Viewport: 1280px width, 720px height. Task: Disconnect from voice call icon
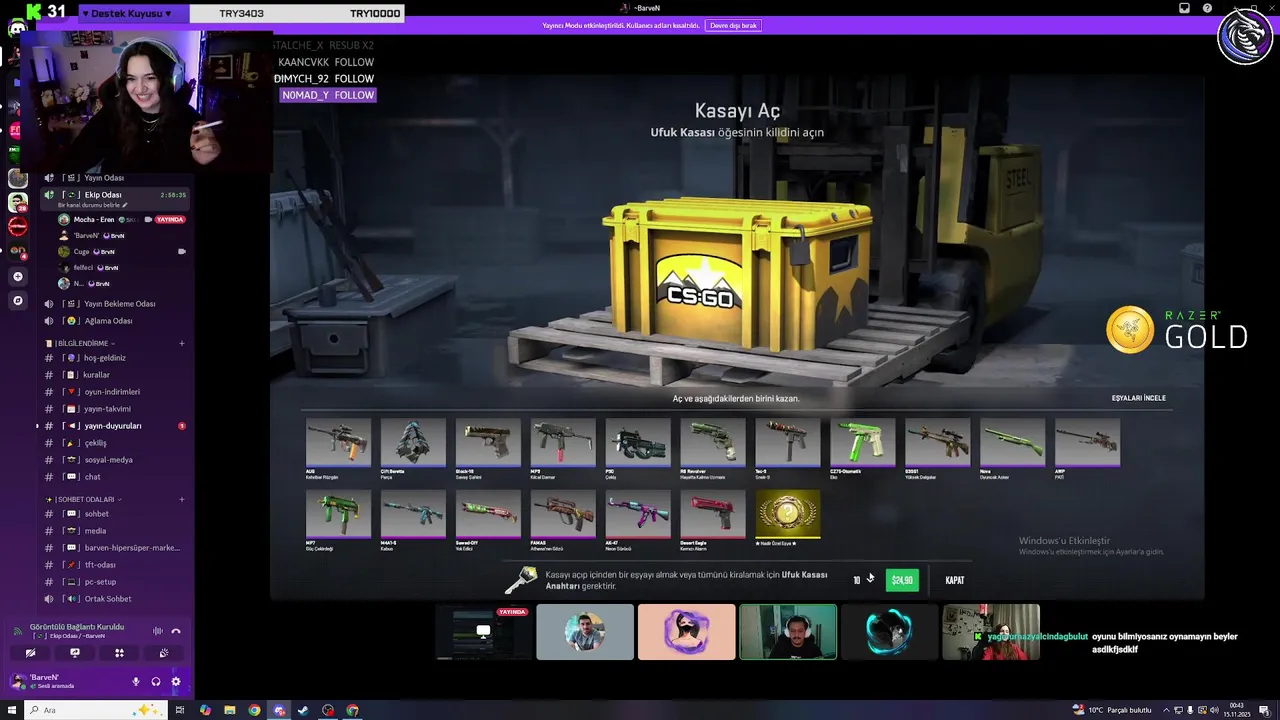coord(176,631)
